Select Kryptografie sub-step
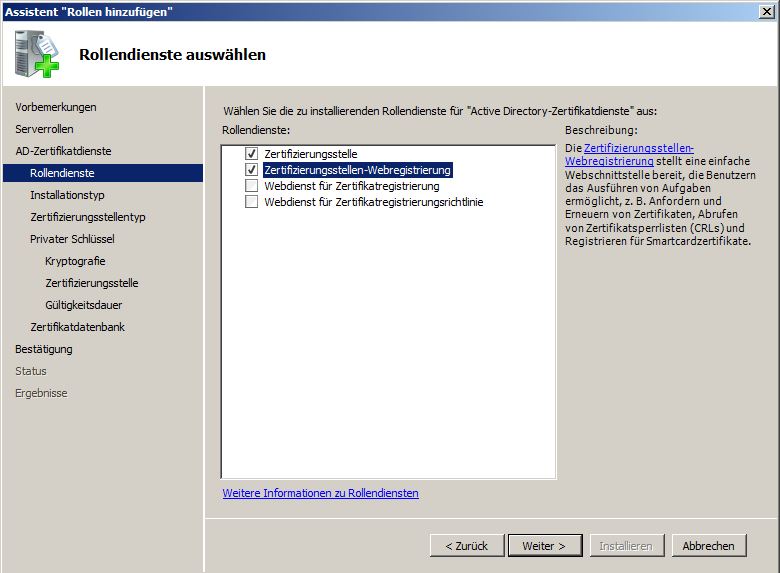The width and height of the screenshot is (780, 573). [x=75, y=261]
